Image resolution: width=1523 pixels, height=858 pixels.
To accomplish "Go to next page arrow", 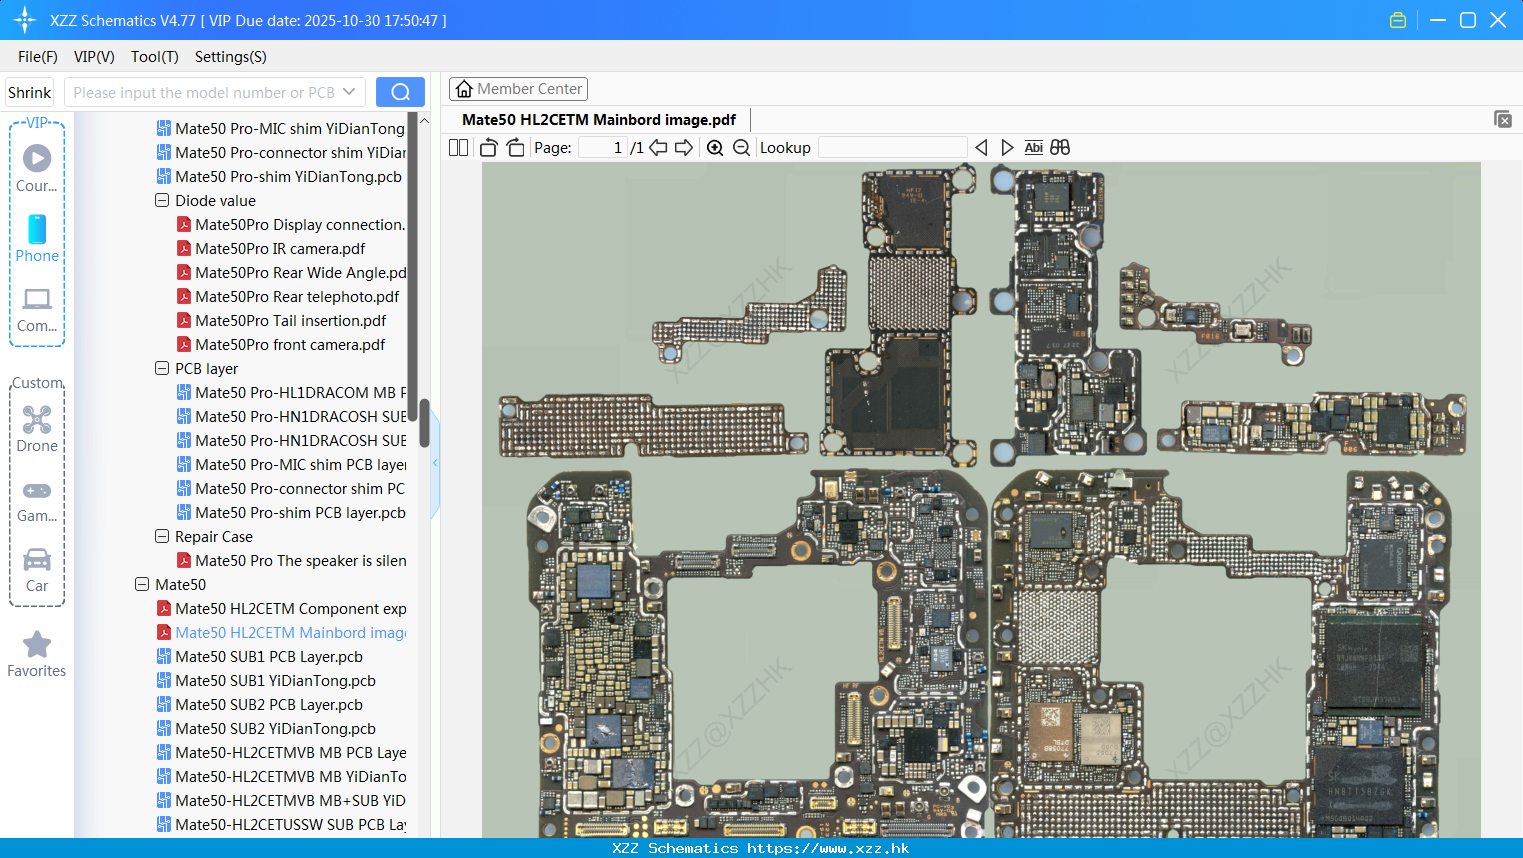I will click(684, 147).
